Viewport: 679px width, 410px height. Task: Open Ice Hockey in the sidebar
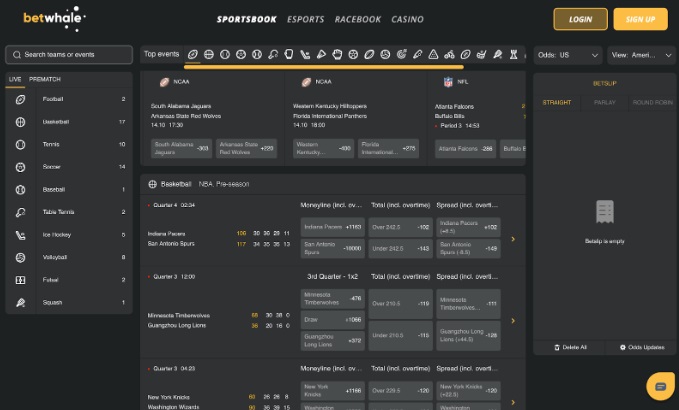click(x=58, y=234)
